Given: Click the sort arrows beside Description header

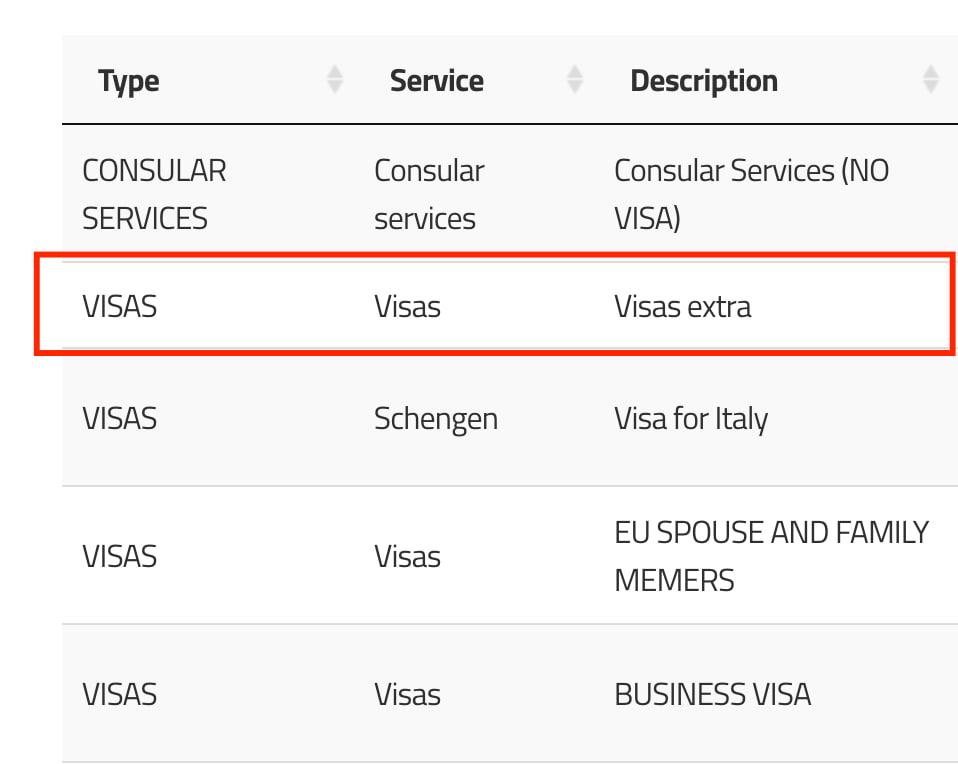Looking at the screenshot, I should [931, 80].
